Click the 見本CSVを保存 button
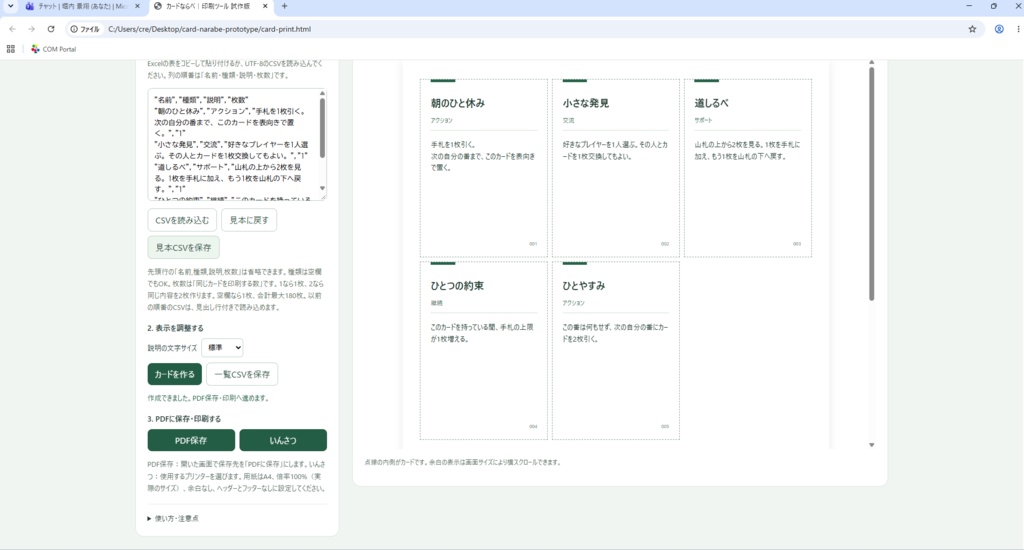 [184, 248]
